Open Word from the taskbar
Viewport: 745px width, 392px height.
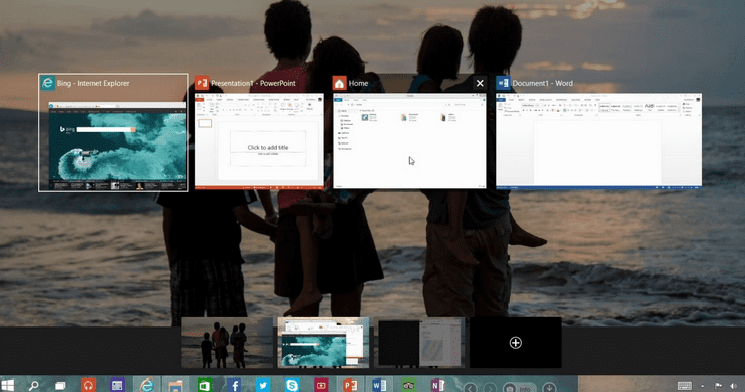379,385
